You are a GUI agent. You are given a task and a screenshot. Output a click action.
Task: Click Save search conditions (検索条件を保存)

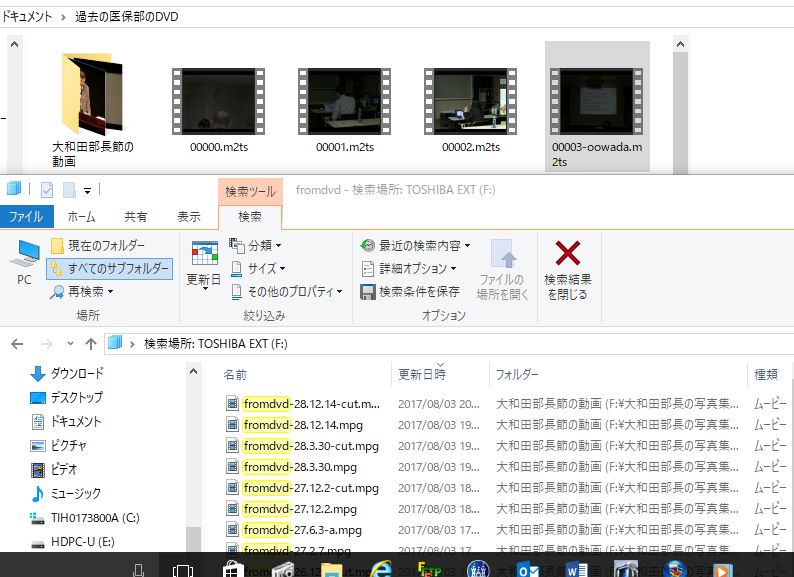(410, 292)
